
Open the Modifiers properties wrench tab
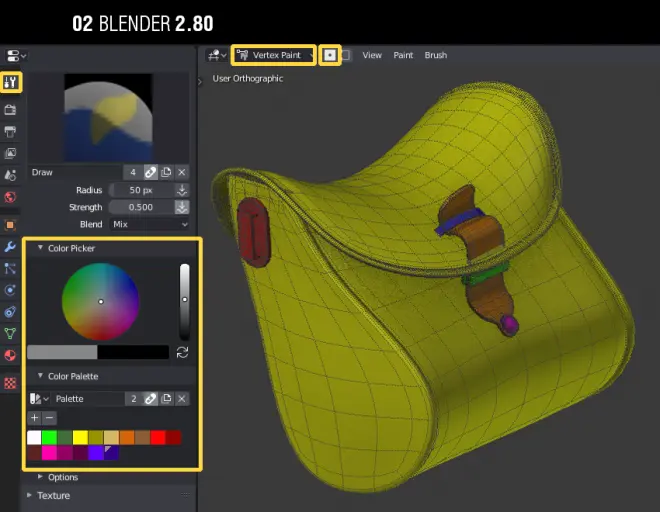(10, 246)
